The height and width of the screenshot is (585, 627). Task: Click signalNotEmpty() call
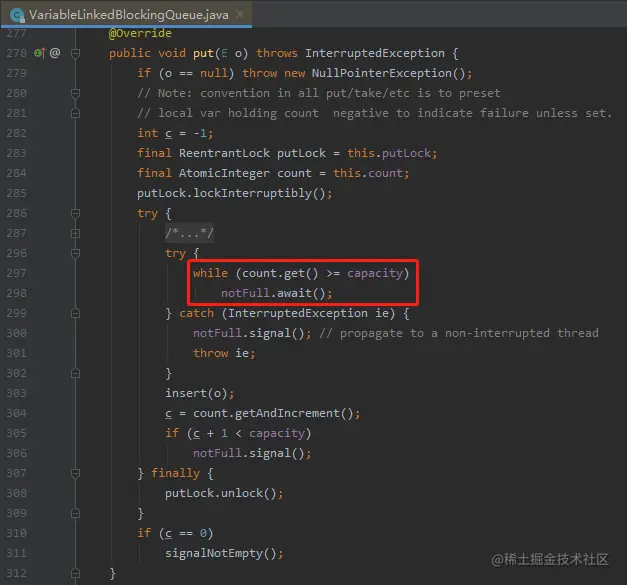(x=224, y=553)
